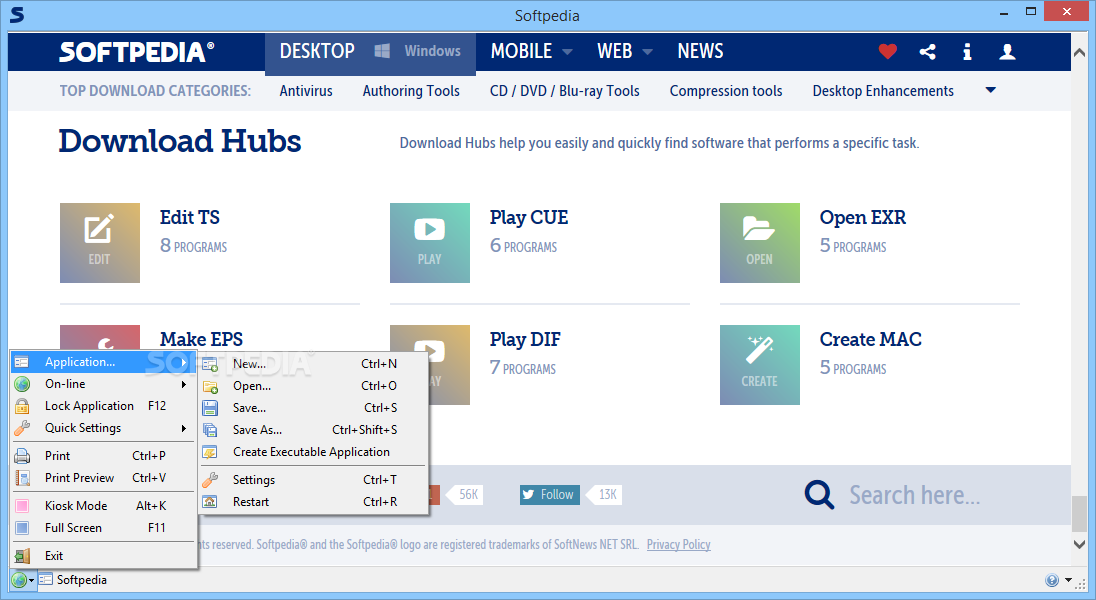This screenshot has height=600, width=1096.
Task: Click Compression tools category link
Action: (x=726, y=91)
